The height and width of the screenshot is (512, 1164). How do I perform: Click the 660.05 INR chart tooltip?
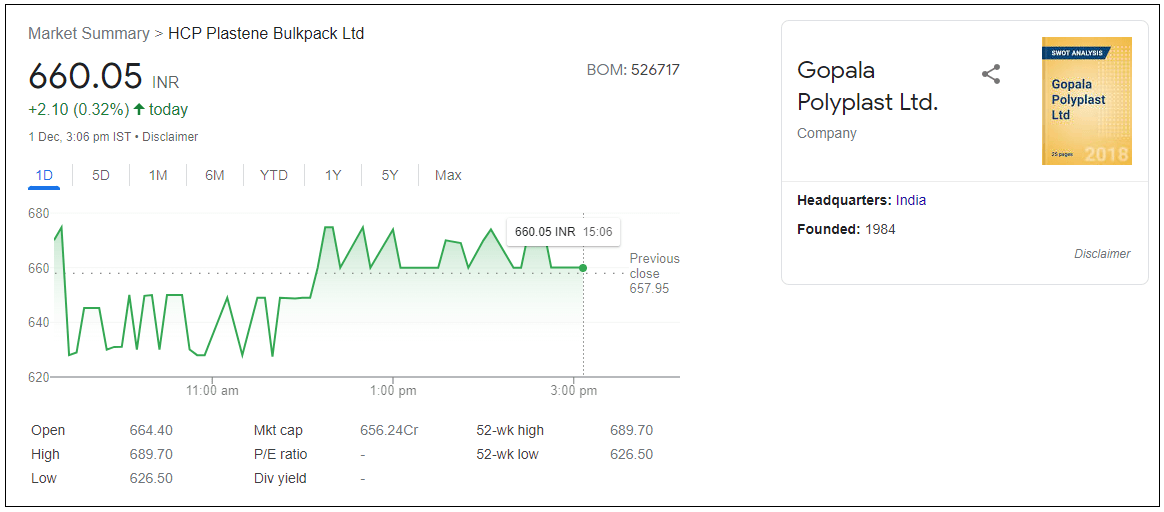pos(563,232)
